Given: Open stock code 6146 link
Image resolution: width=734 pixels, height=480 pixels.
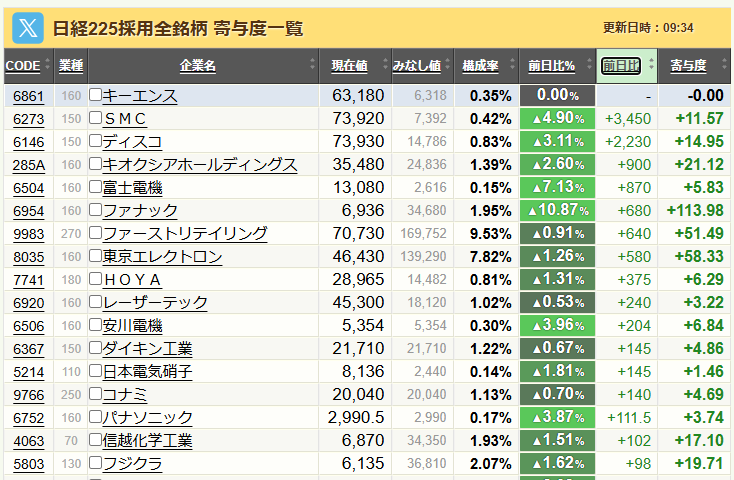Looking at the screenshot, I should point(28,142).
